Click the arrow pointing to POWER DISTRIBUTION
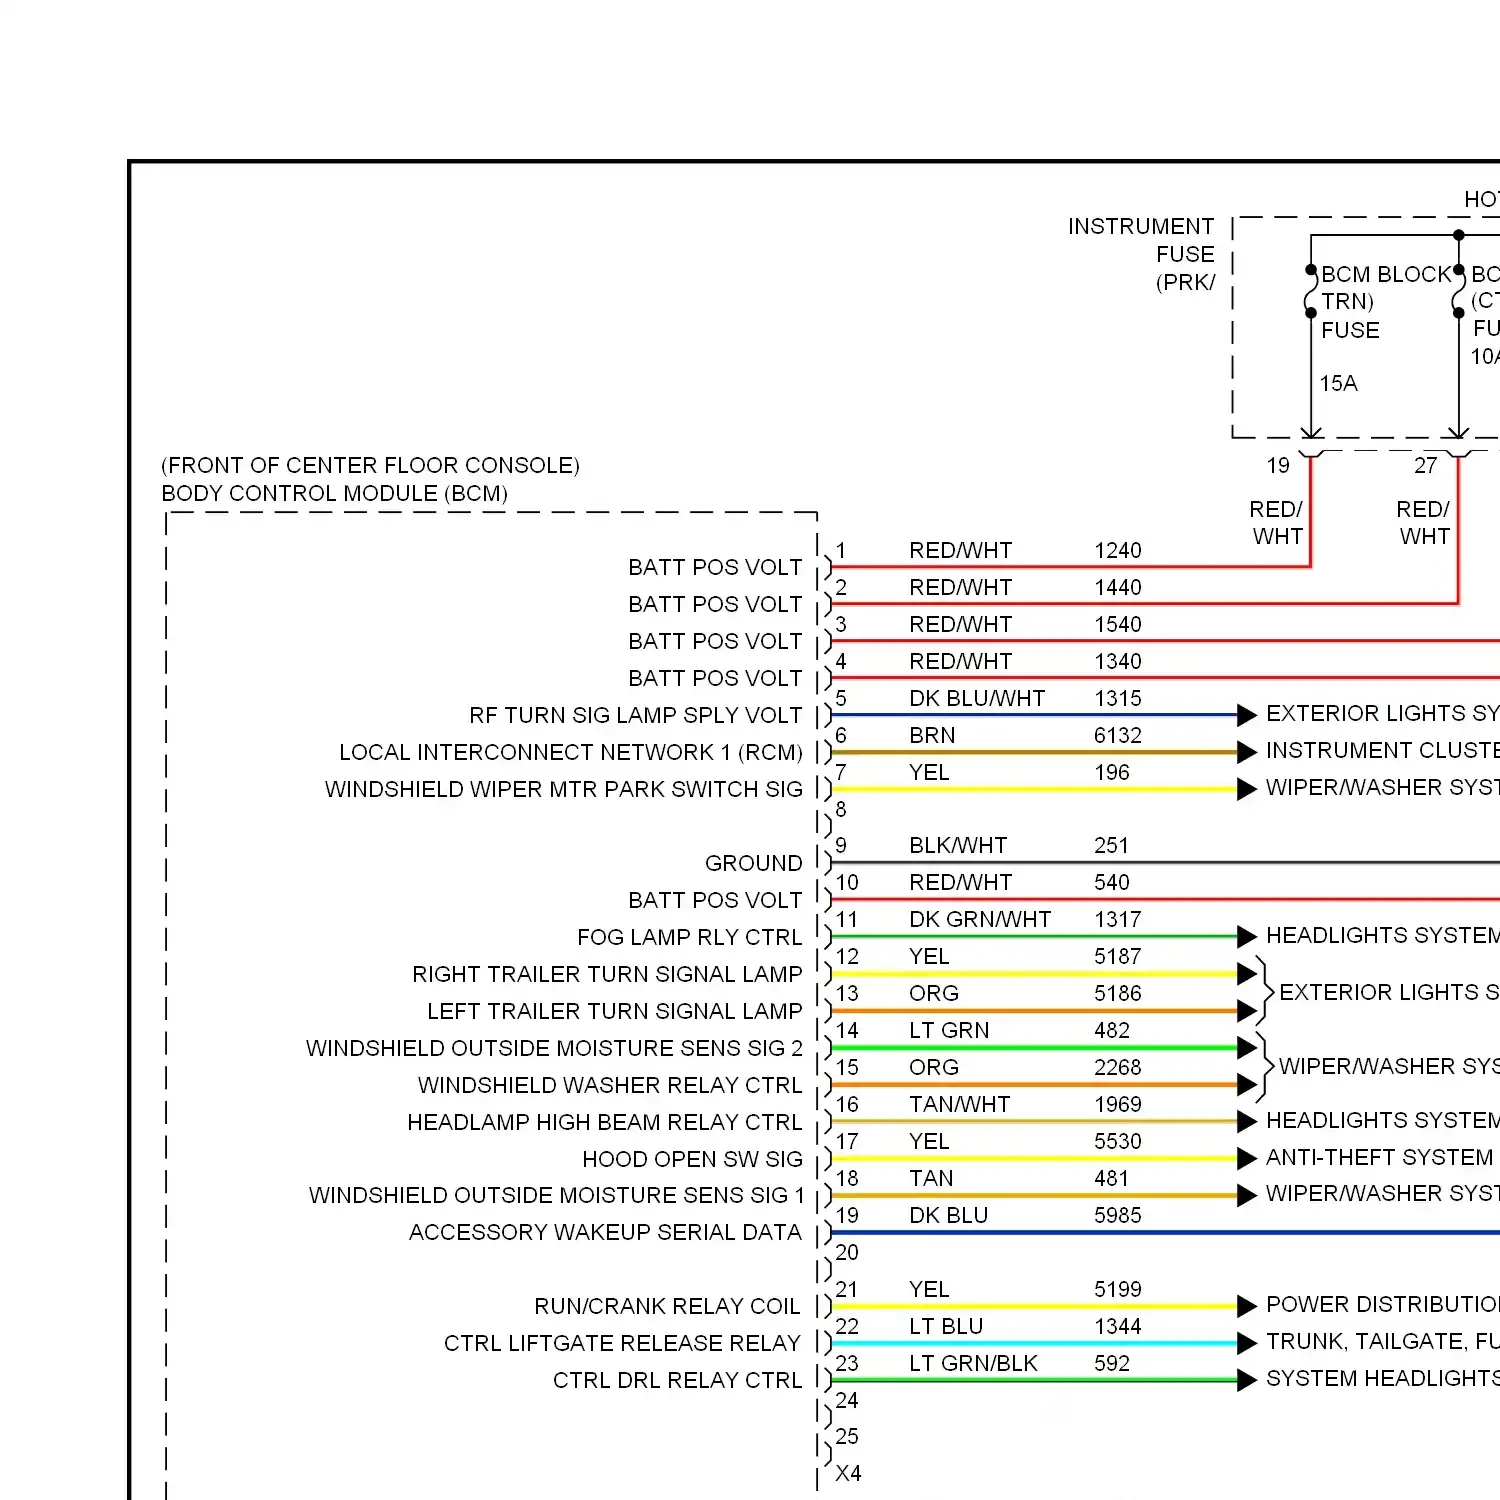The height and width of the screenshot is (1500, 1500). click(x=1246, y=1306)
